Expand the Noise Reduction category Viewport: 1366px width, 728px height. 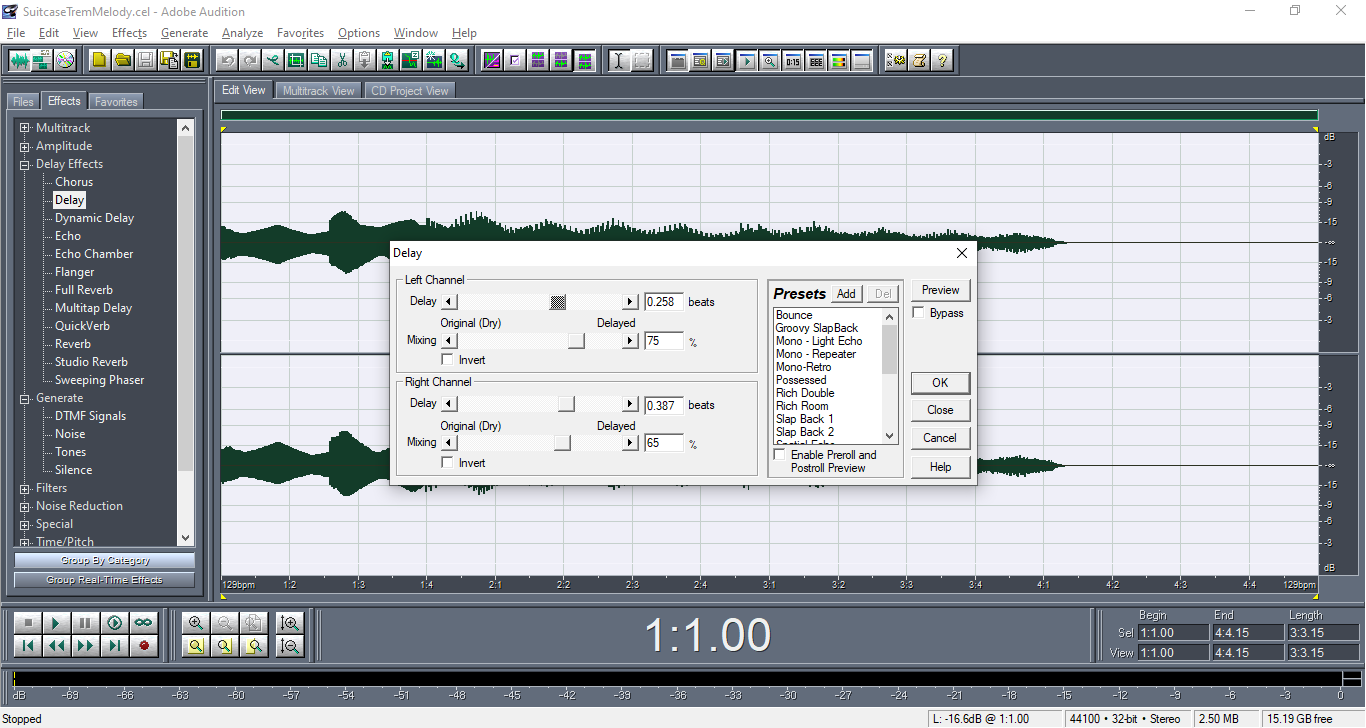point(25,507)
